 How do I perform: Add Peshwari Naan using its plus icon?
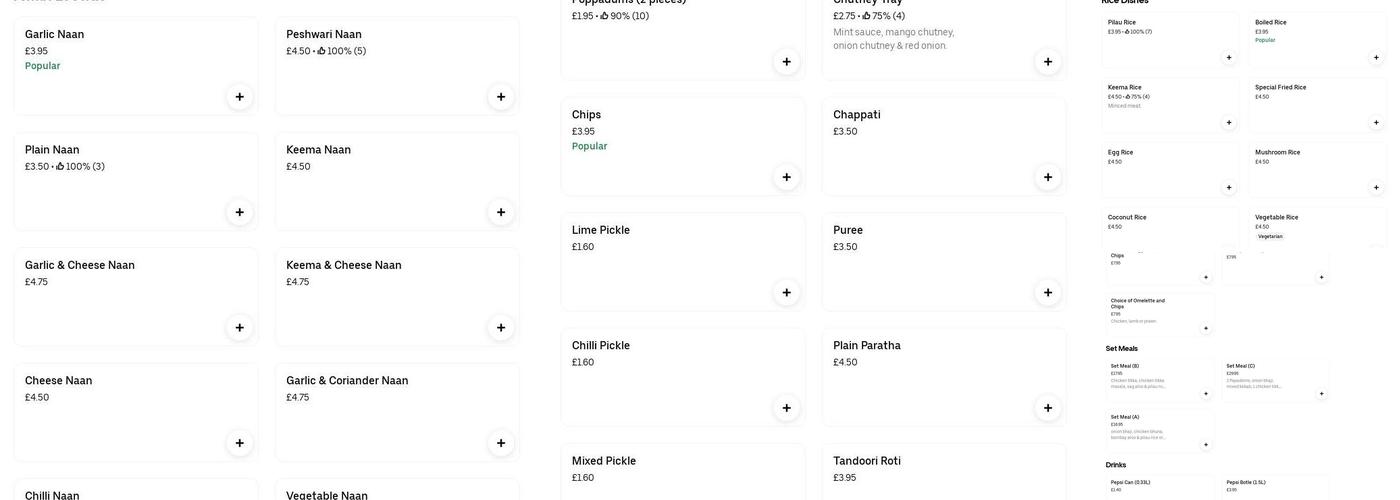tap(501, 97)
